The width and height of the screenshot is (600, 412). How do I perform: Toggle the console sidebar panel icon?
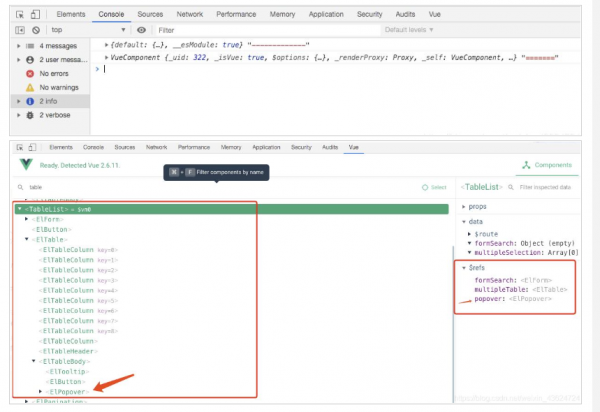pyautogui.click(x=20, y=31)
